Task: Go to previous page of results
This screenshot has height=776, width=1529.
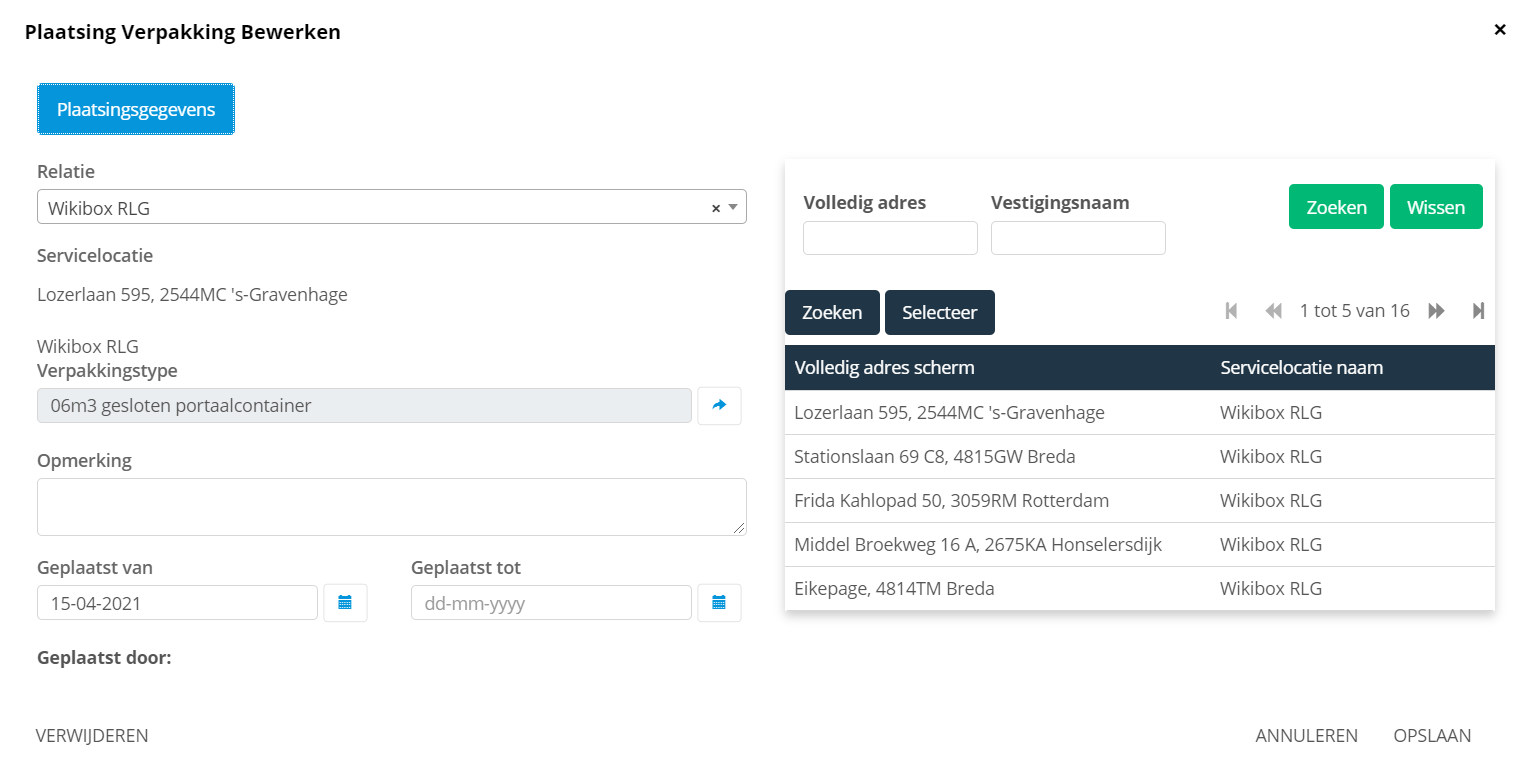Action: pos(1273,311)
